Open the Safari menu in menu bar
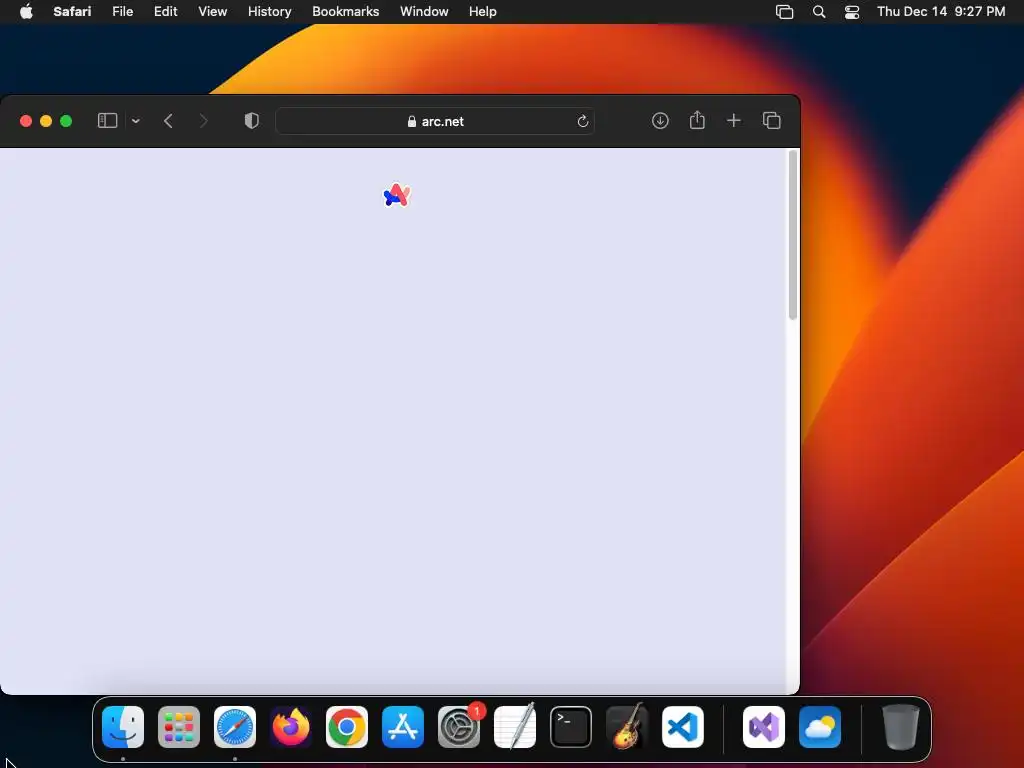Screen dimensions: 1024x768 click(72, 12)
